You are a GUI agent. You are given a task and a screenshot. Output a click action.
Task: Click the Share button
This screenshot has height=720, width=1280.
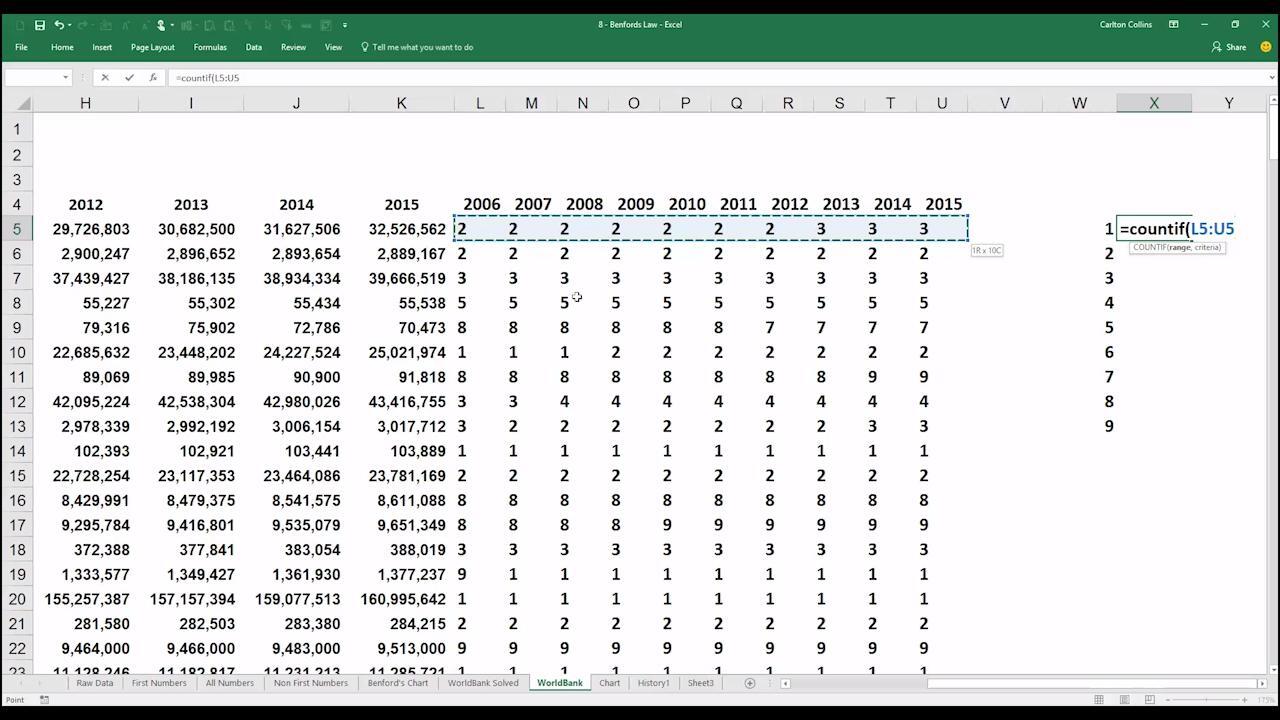(1229, 47)
